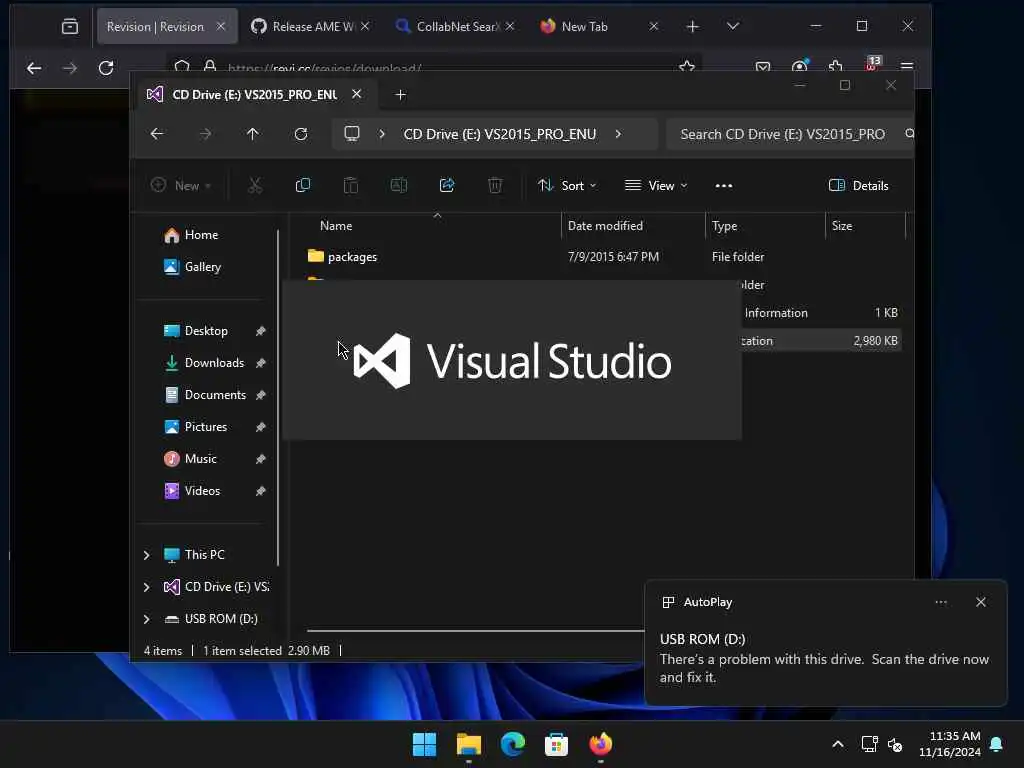Toggle the Details pane

pyautogui.click(x=858, y=186)
